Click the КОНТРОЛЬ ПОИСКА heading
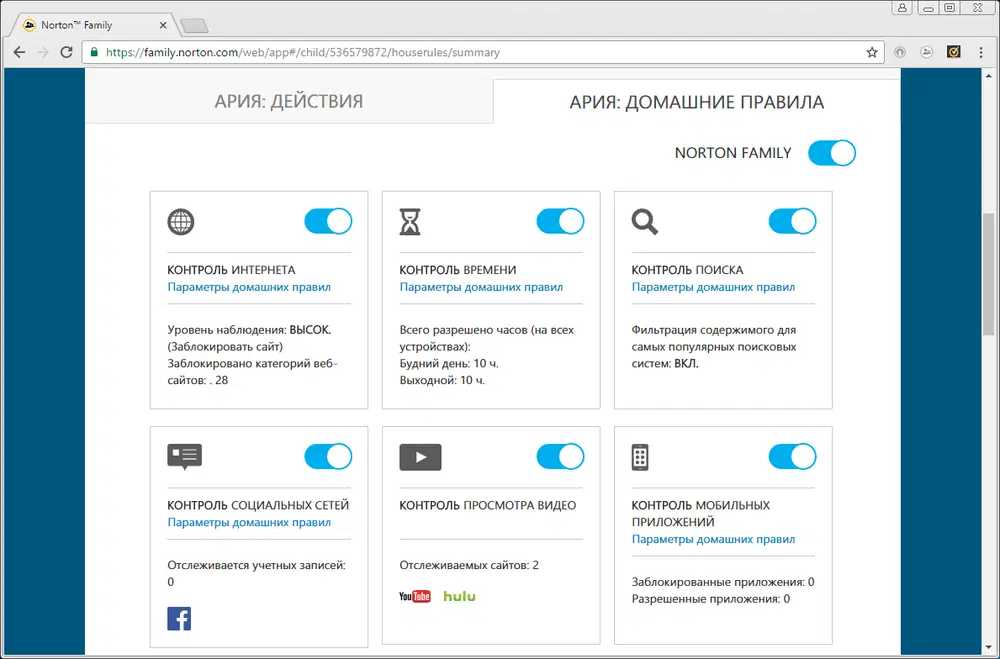Image resolution: width=1000 pixels, height=659 pixels. pyautogui.click(x=687, y=270)
